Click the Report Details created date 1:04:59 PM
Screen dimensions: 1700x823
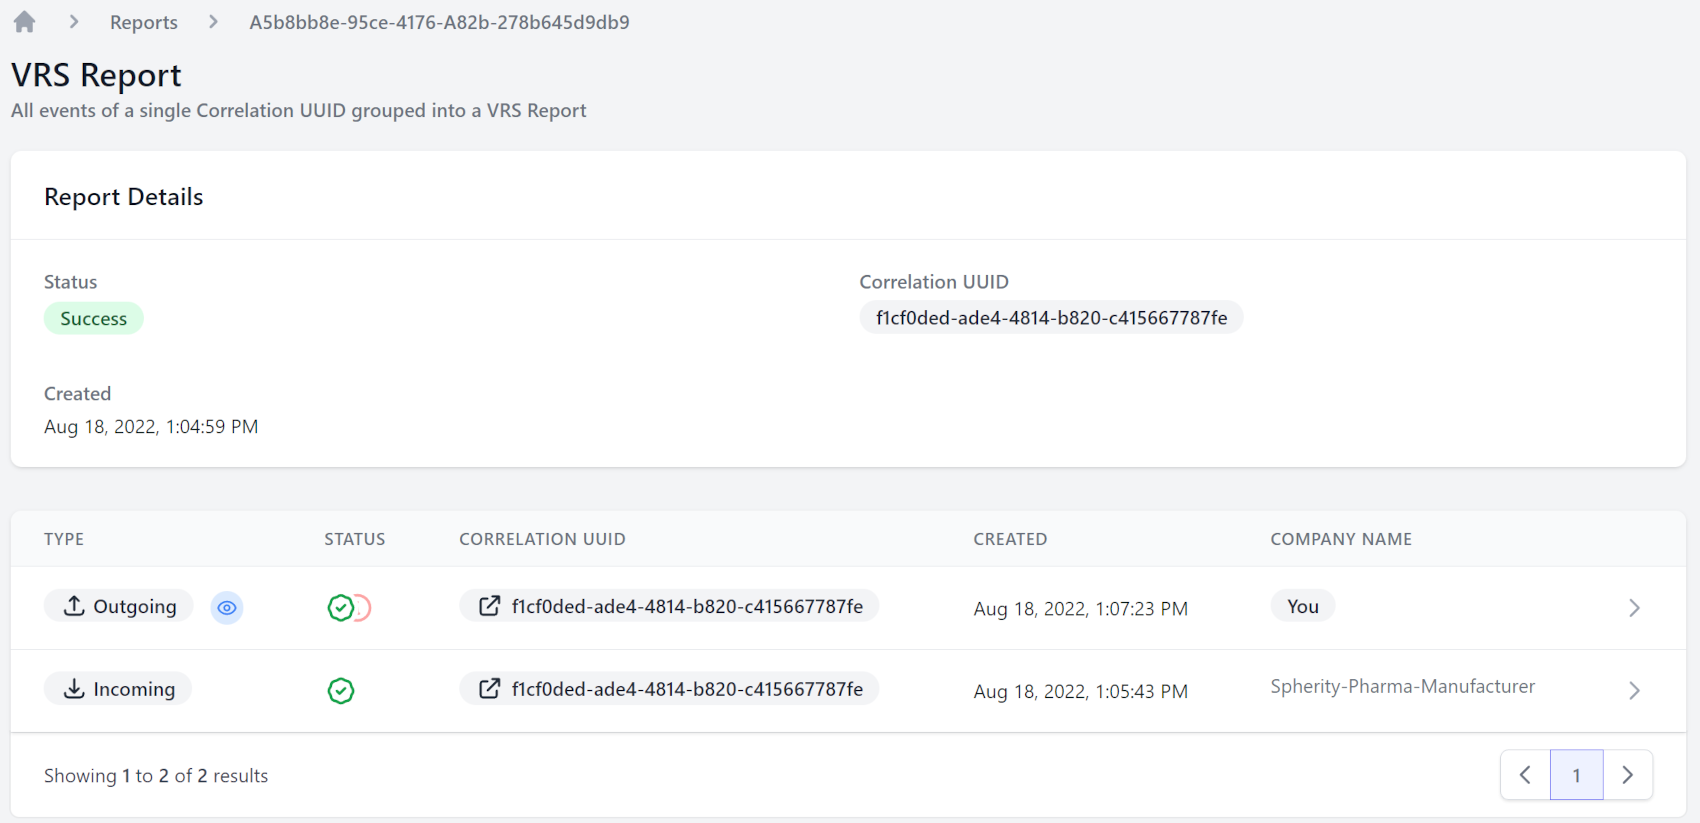(x=151, y=427)
